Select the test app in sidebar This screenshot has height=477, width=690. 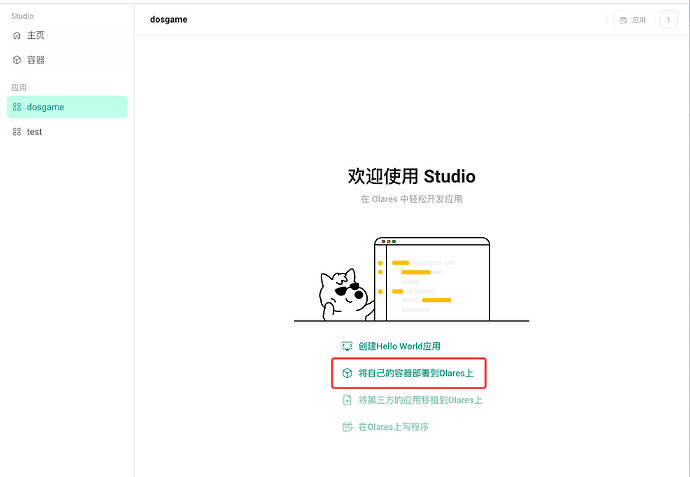[x=67, y=132]
